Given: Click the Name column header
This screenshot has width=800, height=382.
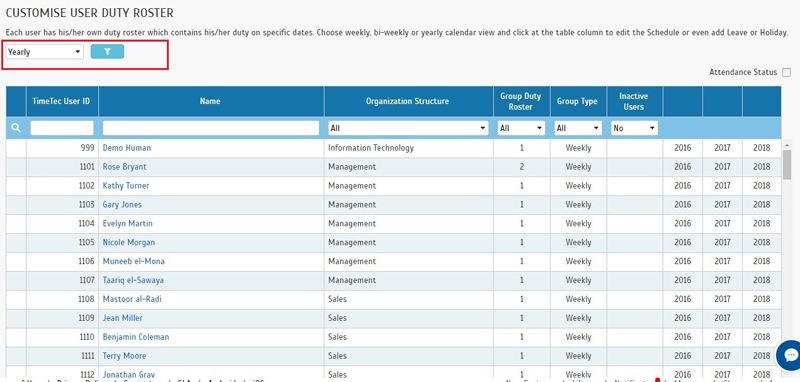Looking at the screenshot, I should pyautogui.click(x=210, y=101).
